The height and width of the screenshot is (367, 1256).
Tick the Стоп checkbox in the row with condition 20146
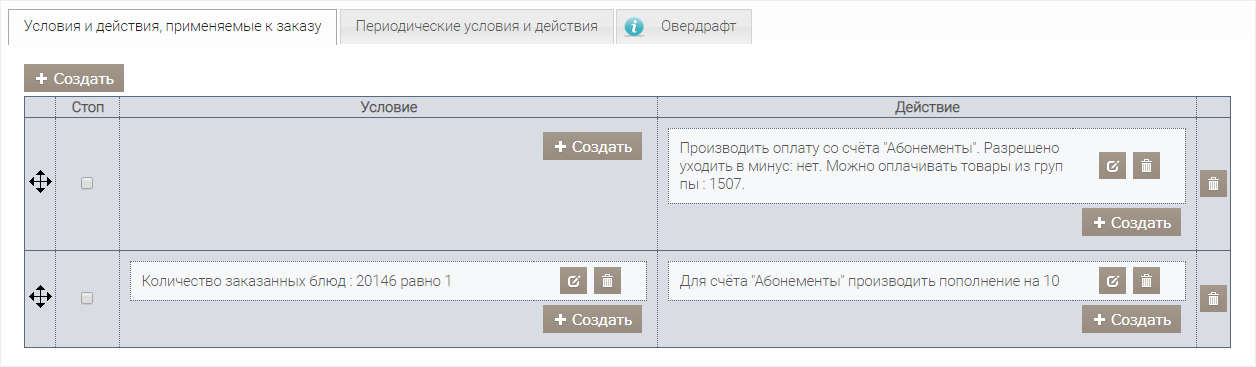[x=87, y=298]
